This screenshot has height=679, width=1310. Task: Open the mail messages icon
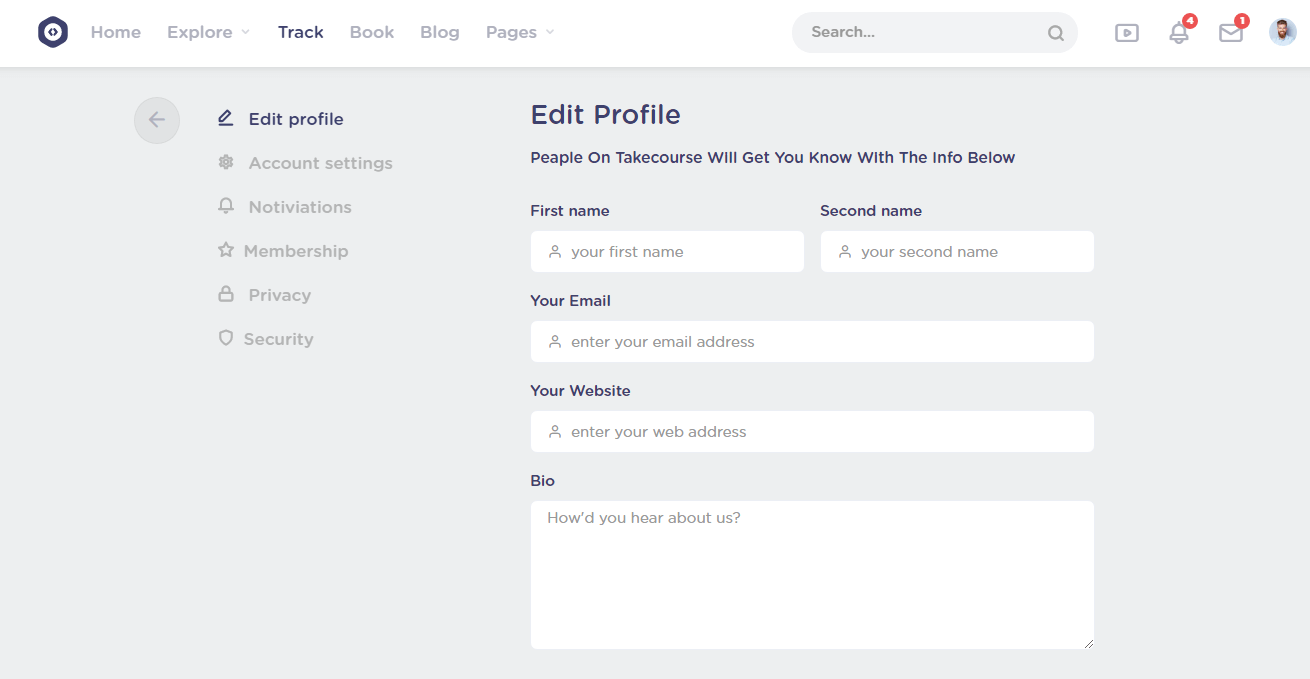[x=1230, y=33]
